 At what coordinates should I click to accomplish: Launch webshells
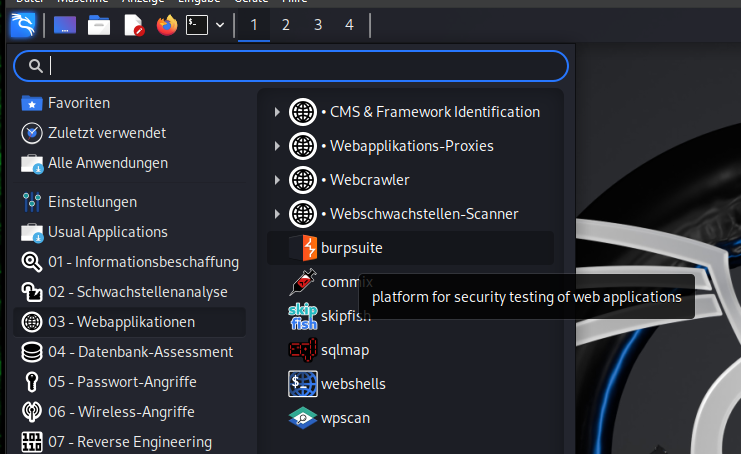pos(410,384)
